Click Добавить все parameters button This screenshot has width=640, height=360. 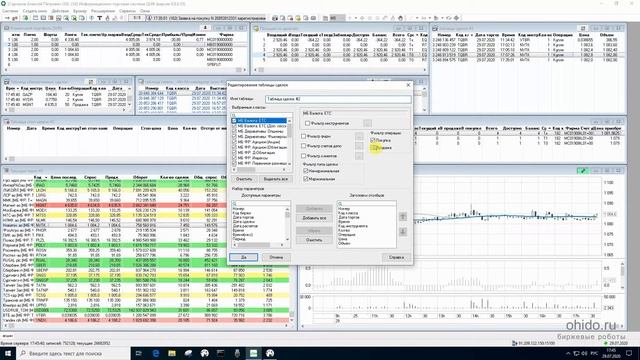pyautogui.click(x=314, y=218)
